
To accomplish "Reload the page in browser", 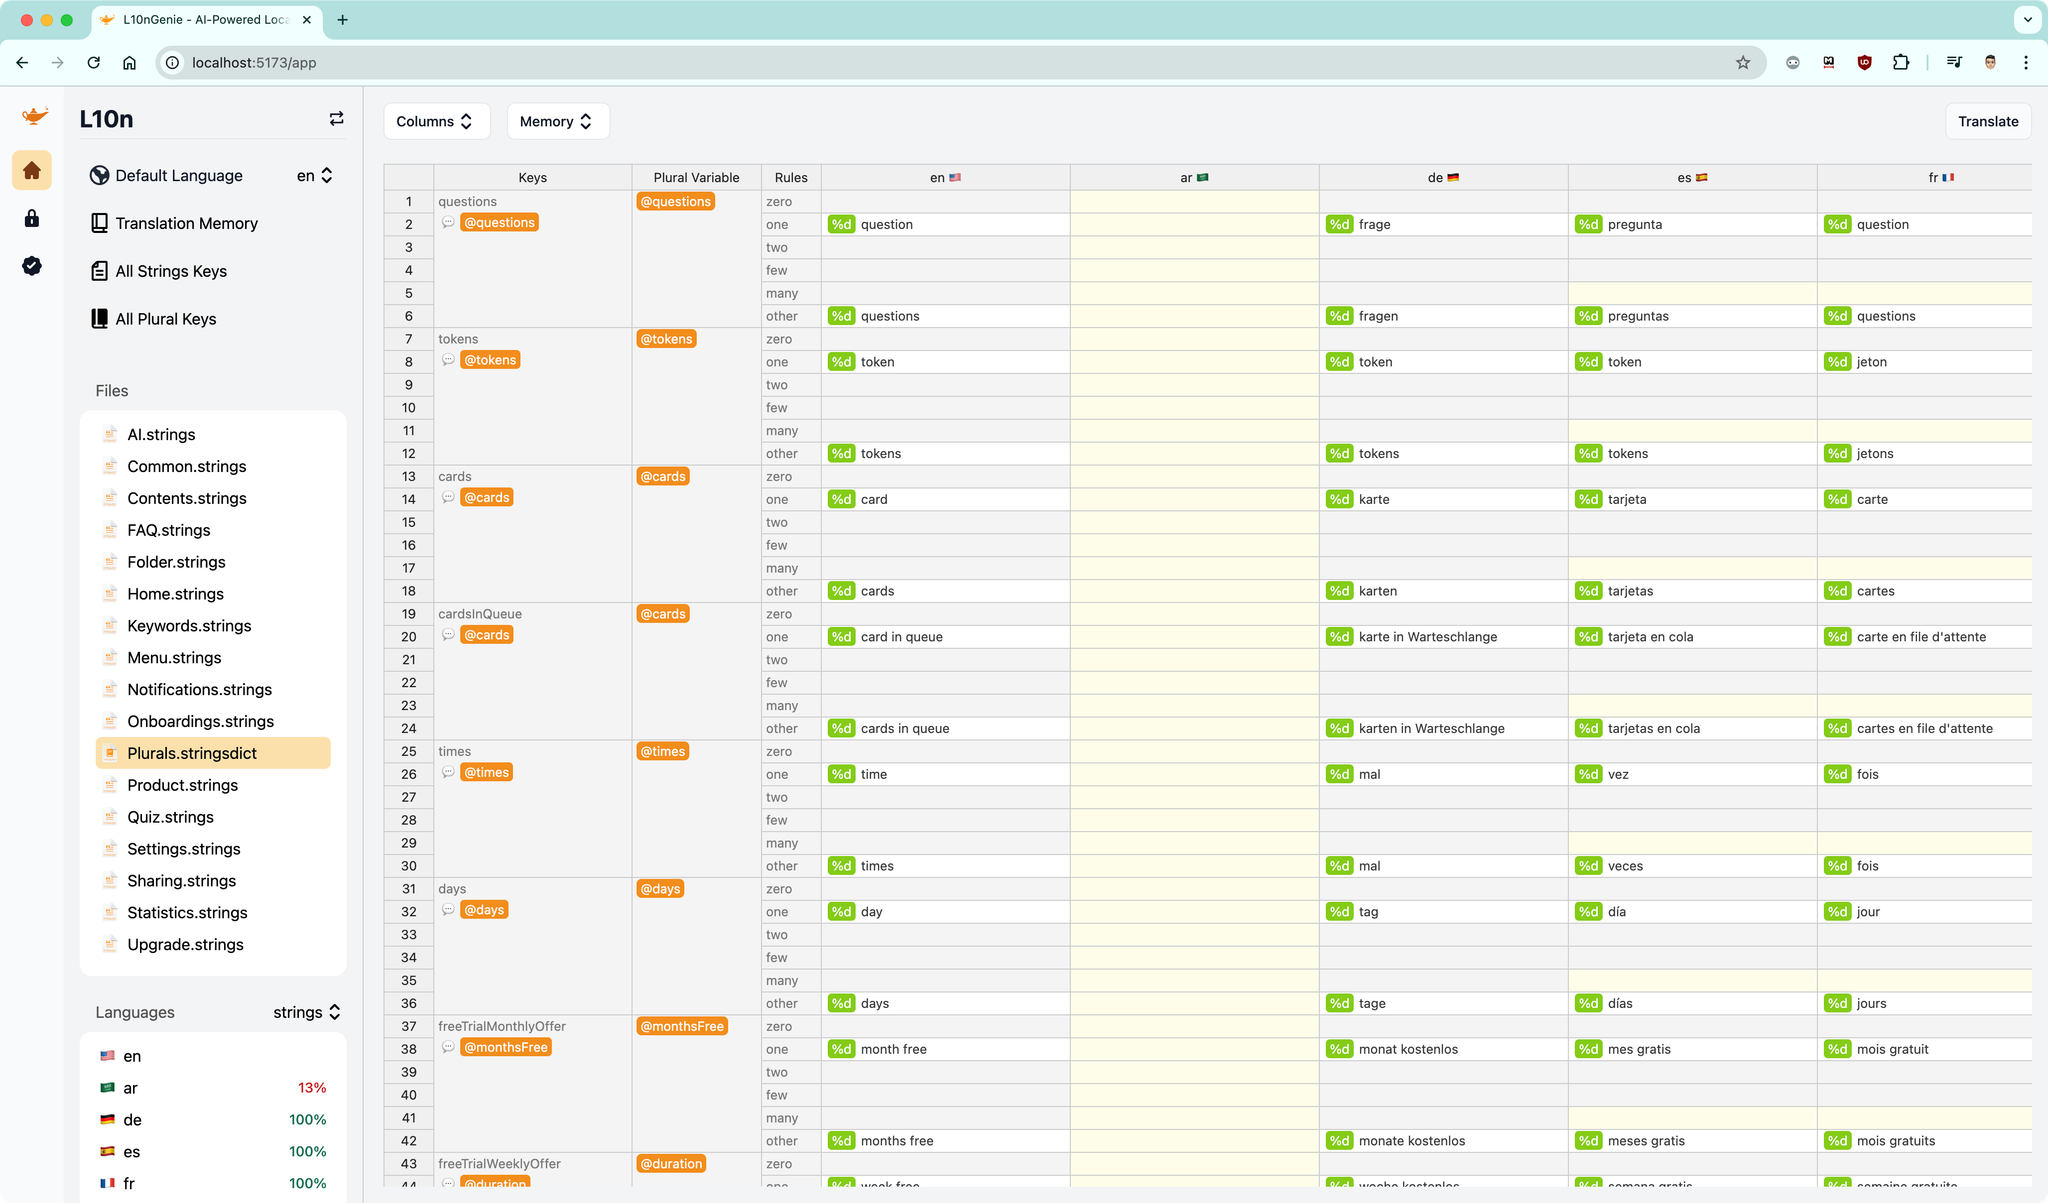I will (93, 62).
